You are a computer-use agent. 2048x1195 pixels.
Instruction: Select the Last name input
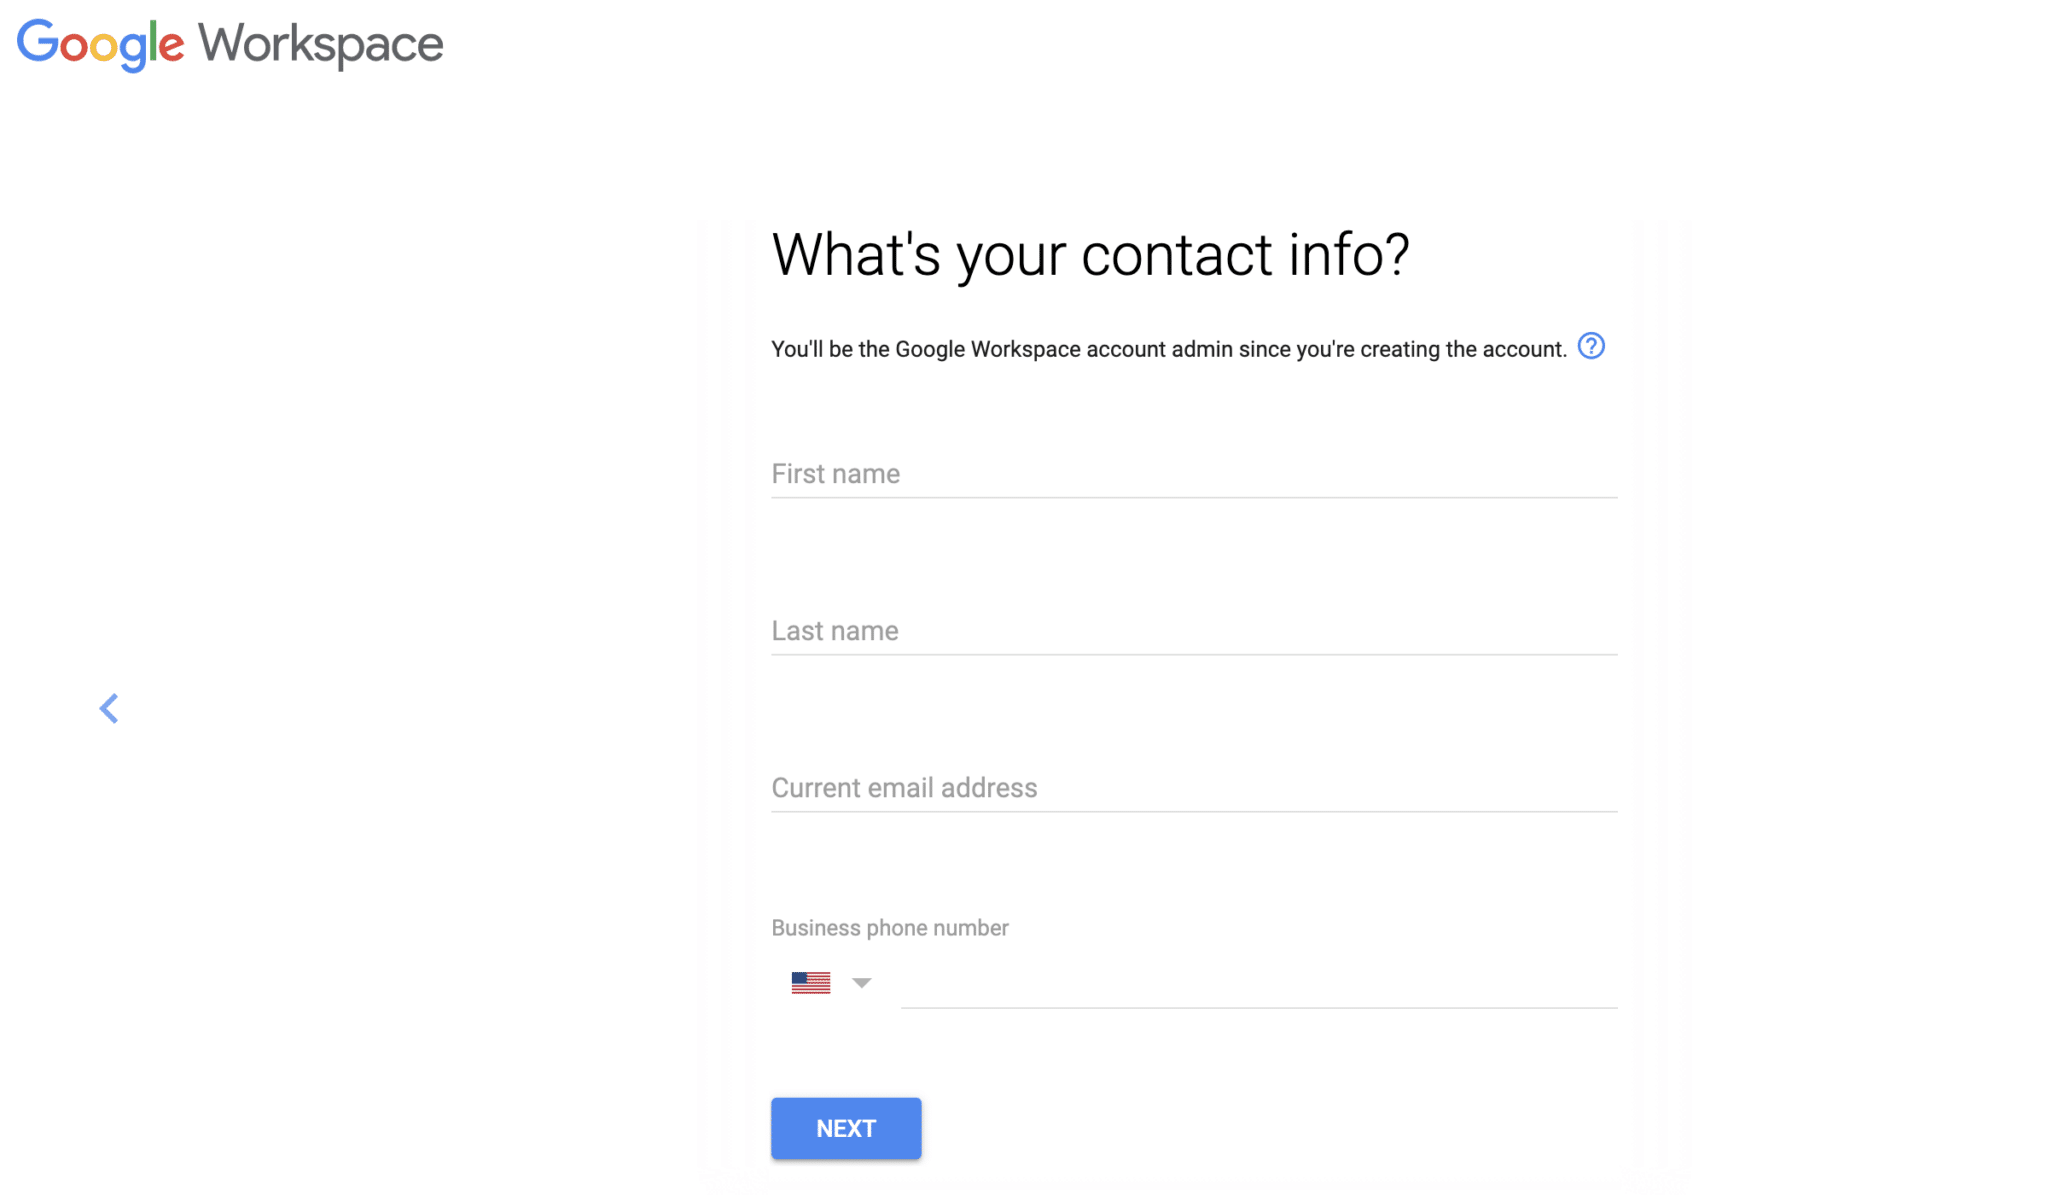1190,632
